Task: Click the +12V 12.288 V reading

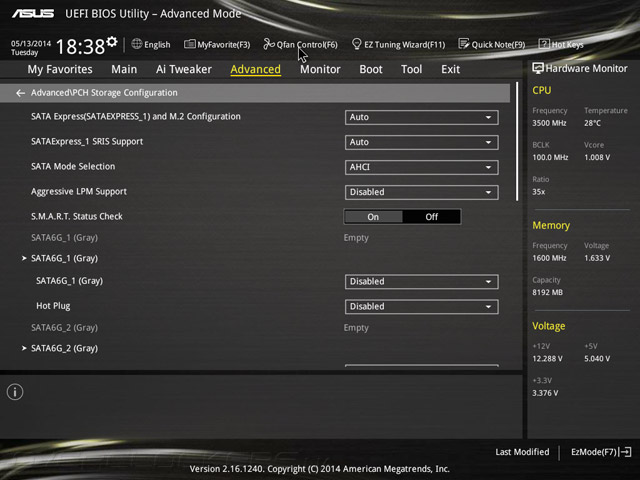Action: tap(547, 359)
